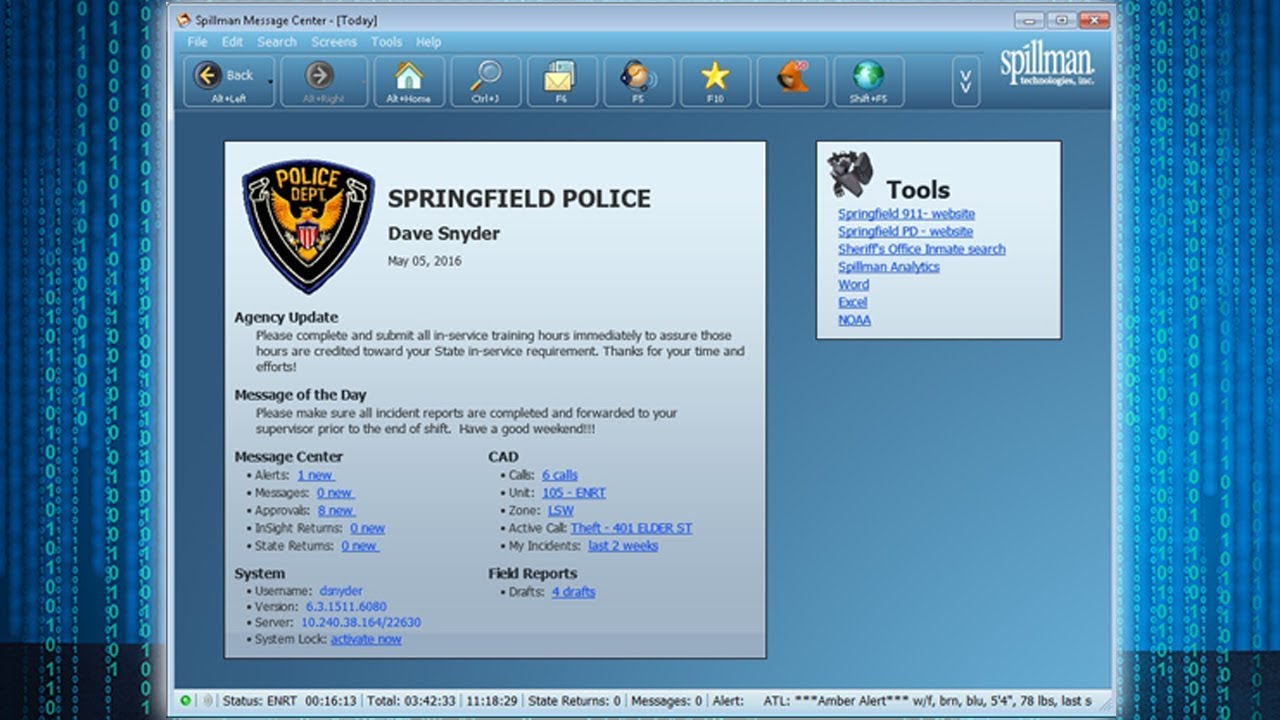Click Messages: 0 in status bar
1280x720 pixels.
tap(667, 701)
